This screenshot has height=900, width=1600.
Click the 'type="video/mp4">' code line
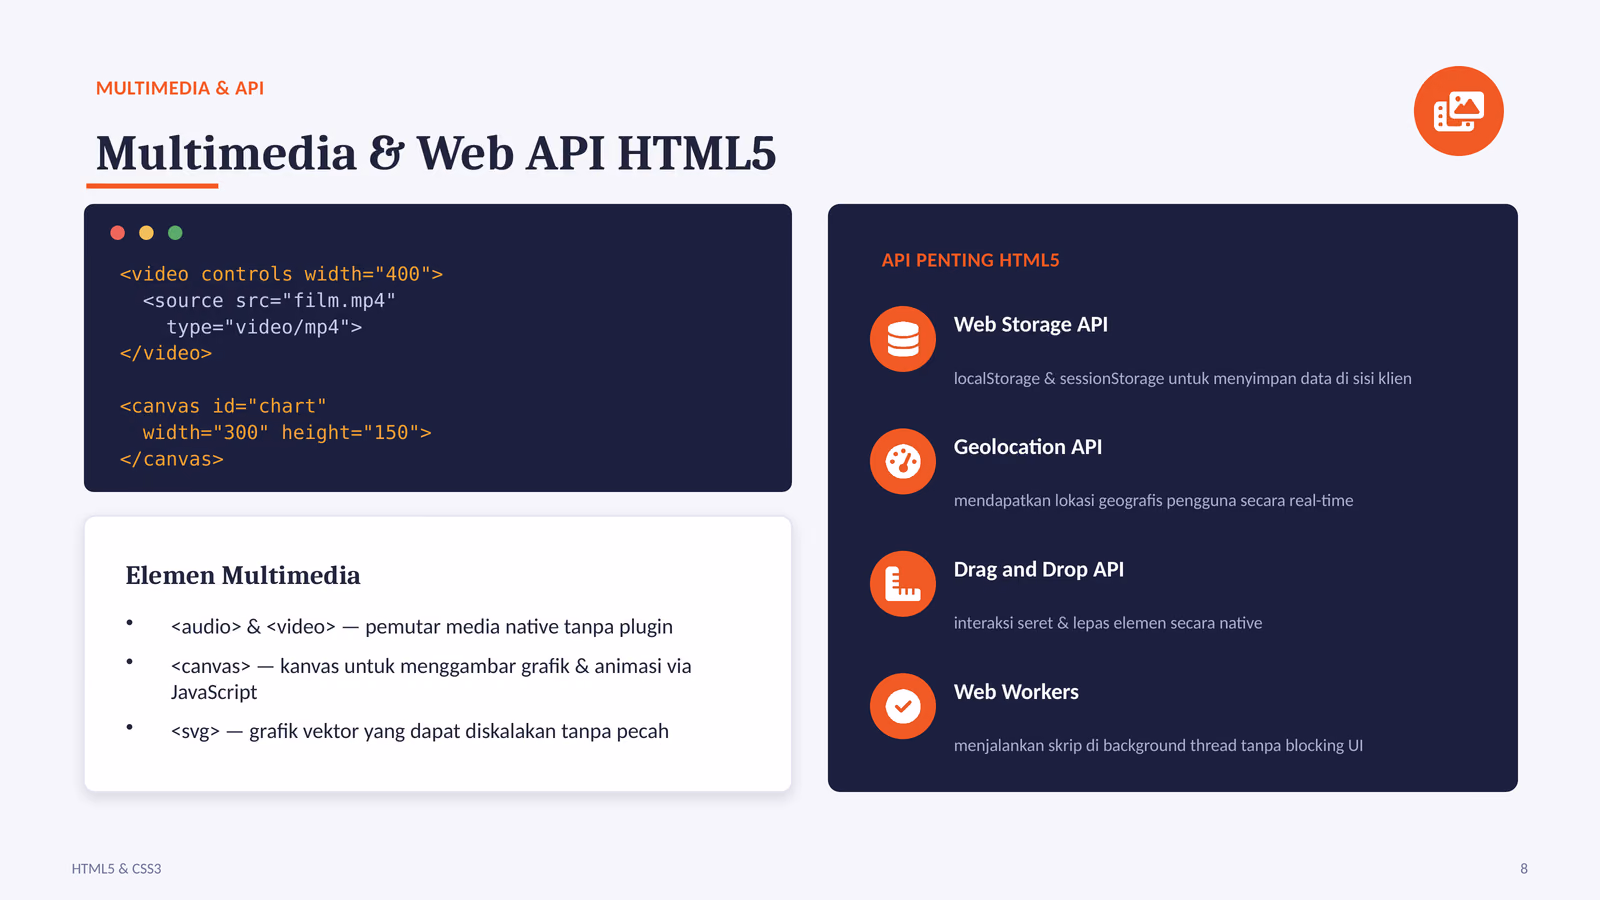[264, 327]
